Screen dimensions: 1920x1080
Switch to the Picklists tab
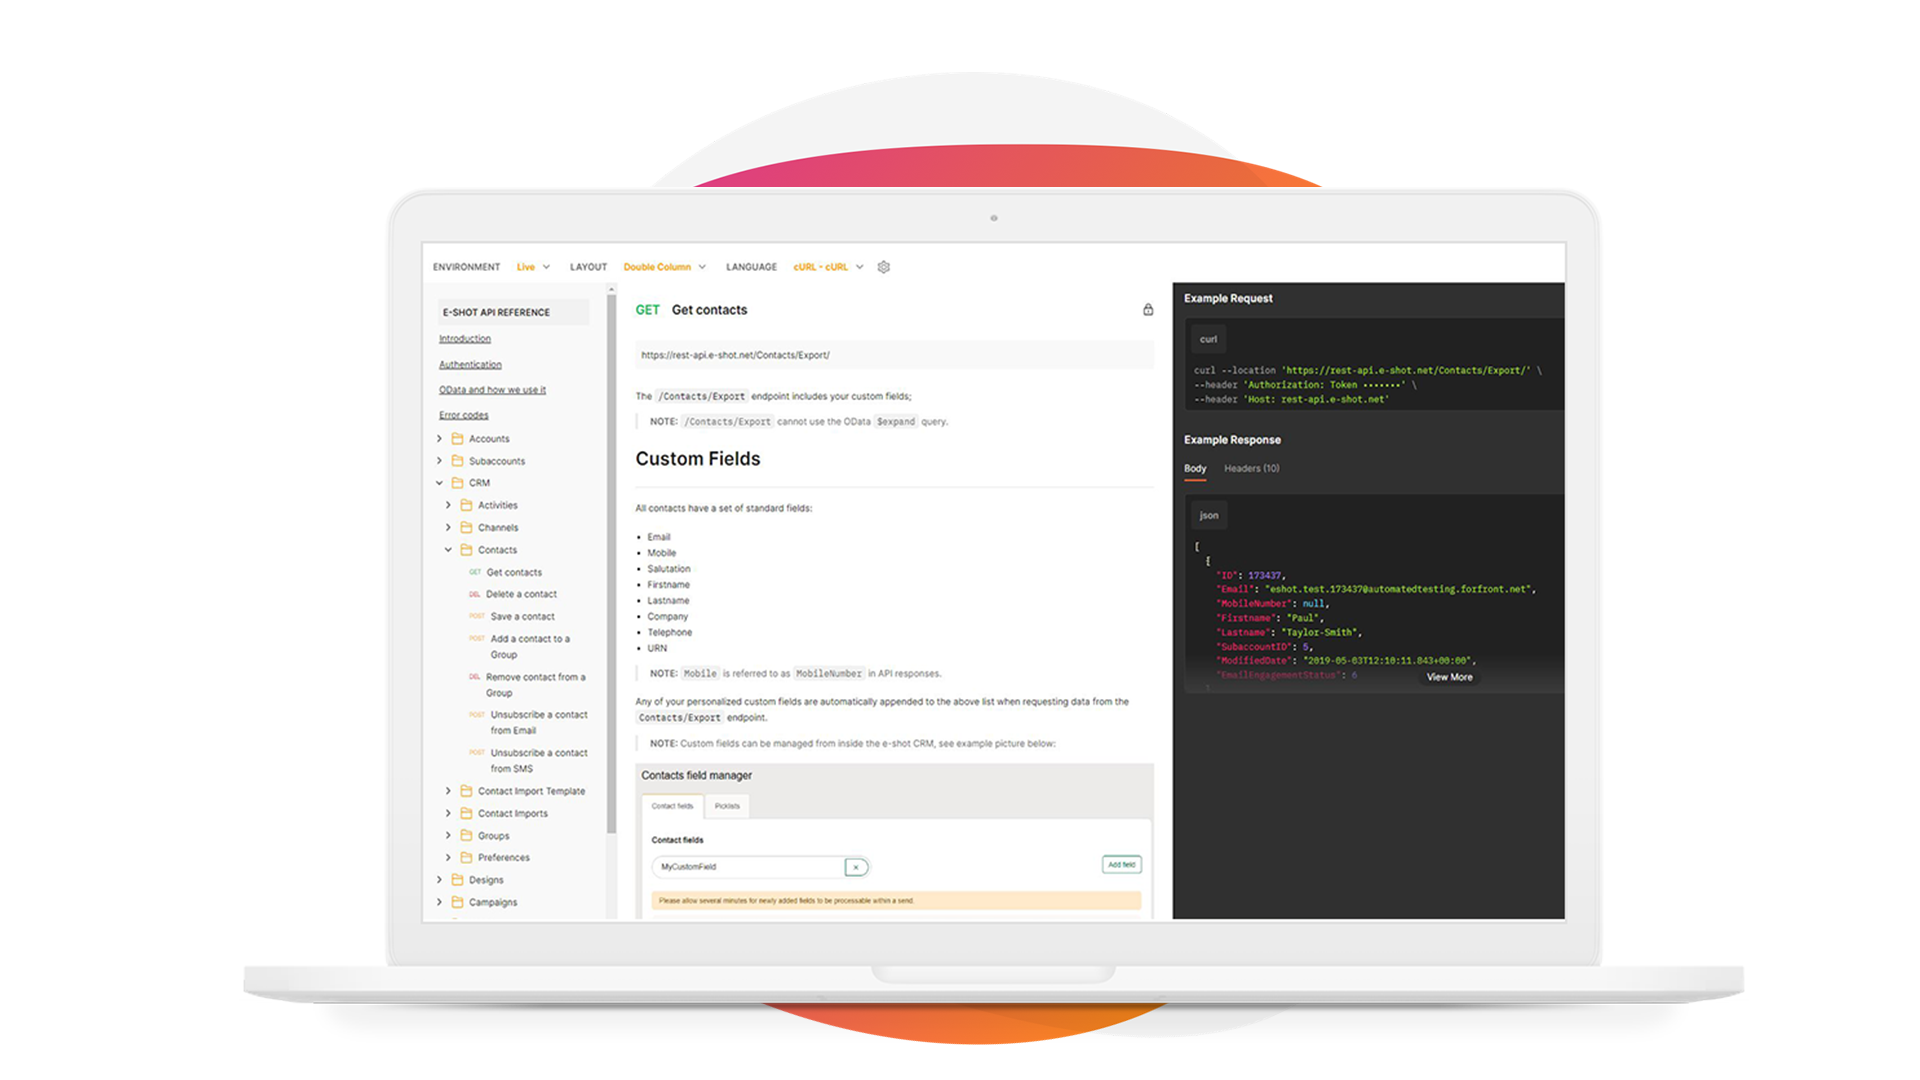726,806
